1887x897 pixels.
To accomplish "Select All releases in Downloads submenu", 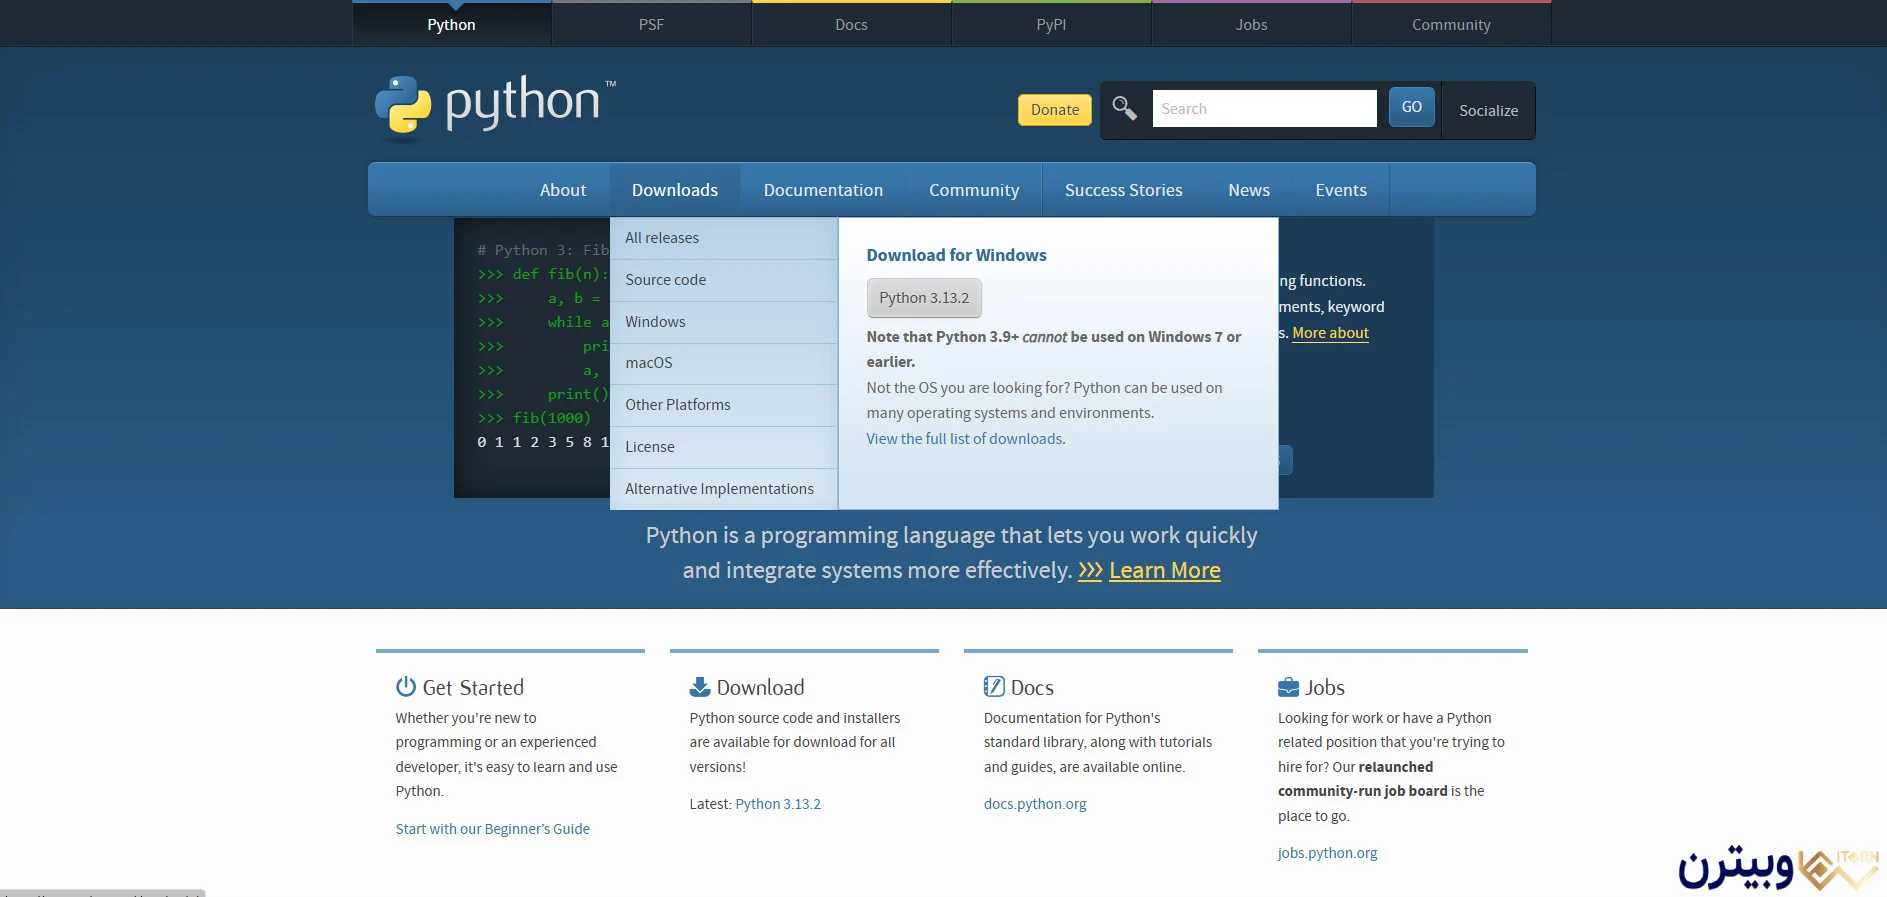I will point(724,238).
